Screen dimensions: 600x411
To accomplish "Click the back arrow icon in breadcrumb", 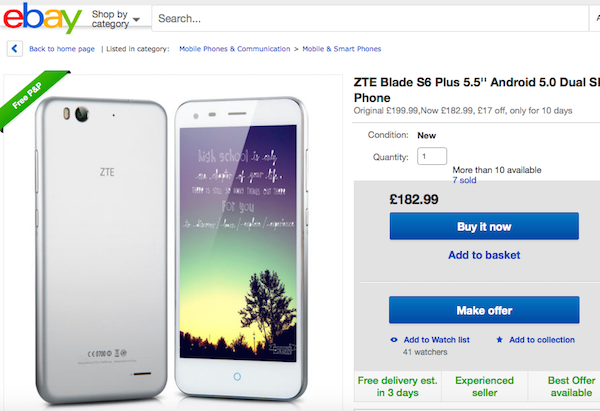I will click(15, 48).
